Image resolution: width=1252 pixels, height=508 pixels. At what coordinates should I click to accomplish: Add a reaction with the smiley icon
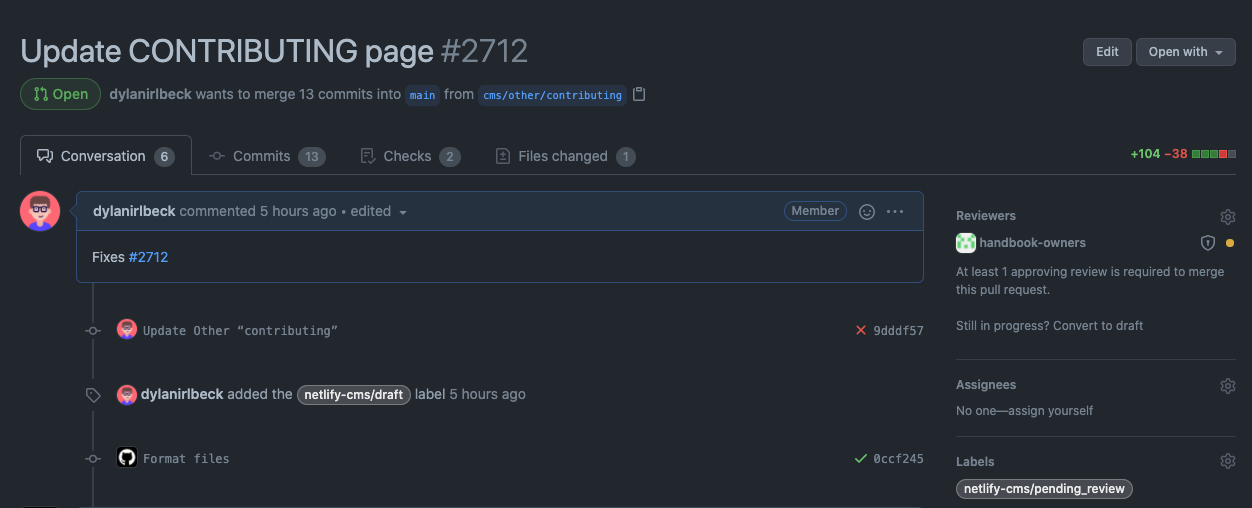pyautogui.click(x=867, y=212)
